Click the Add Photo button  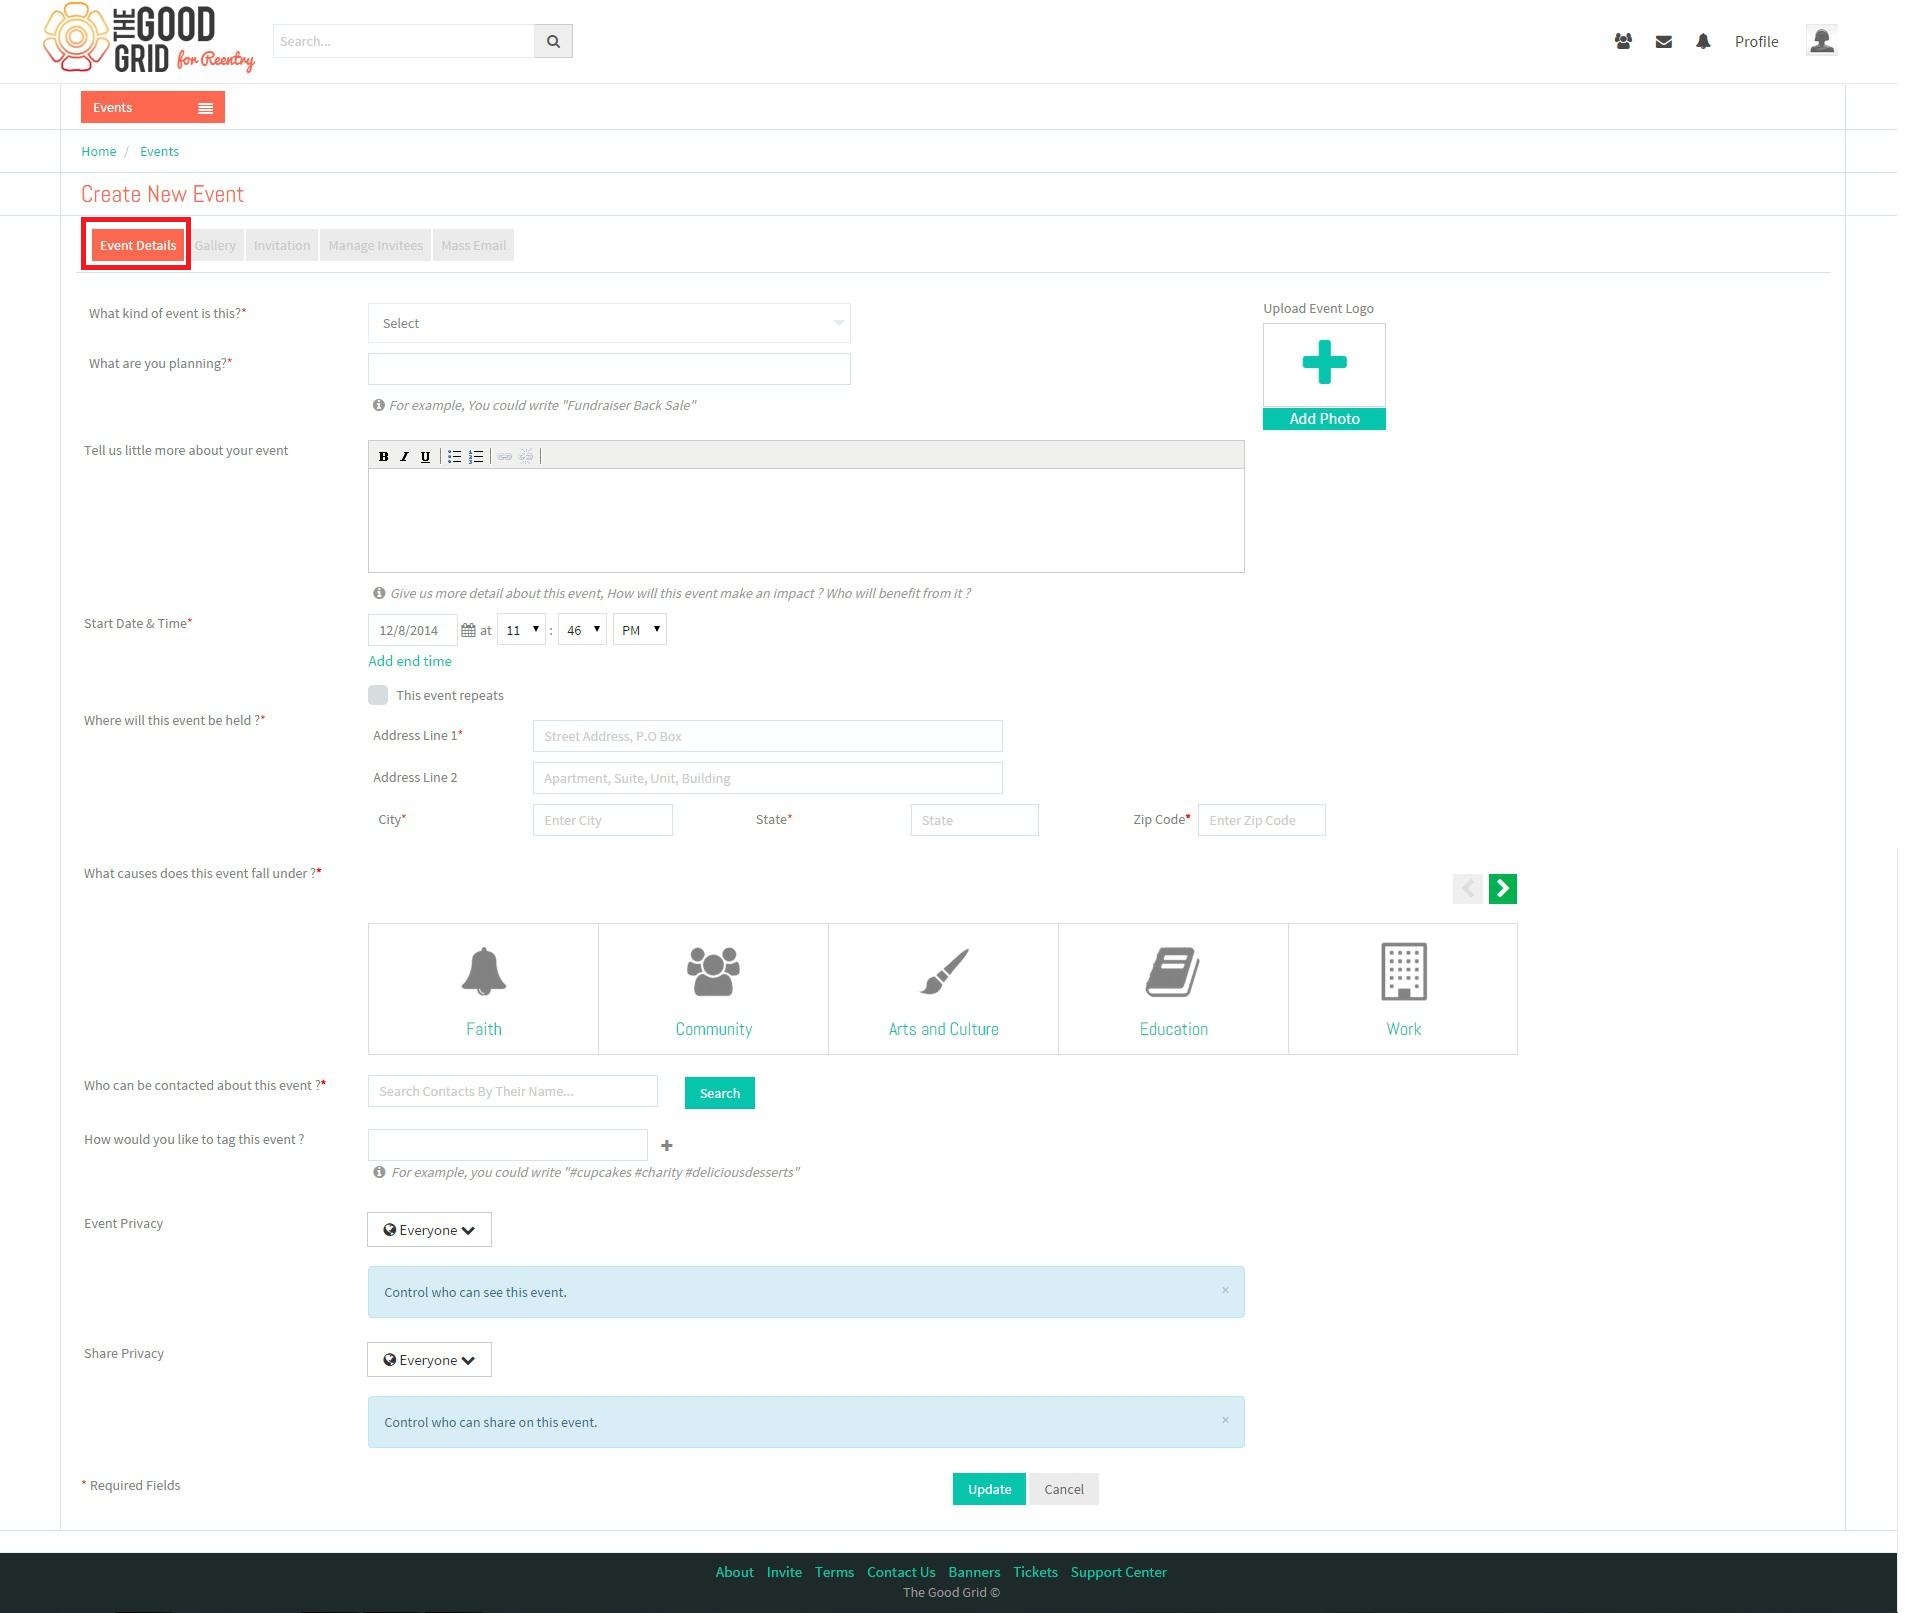point(1324,419)
